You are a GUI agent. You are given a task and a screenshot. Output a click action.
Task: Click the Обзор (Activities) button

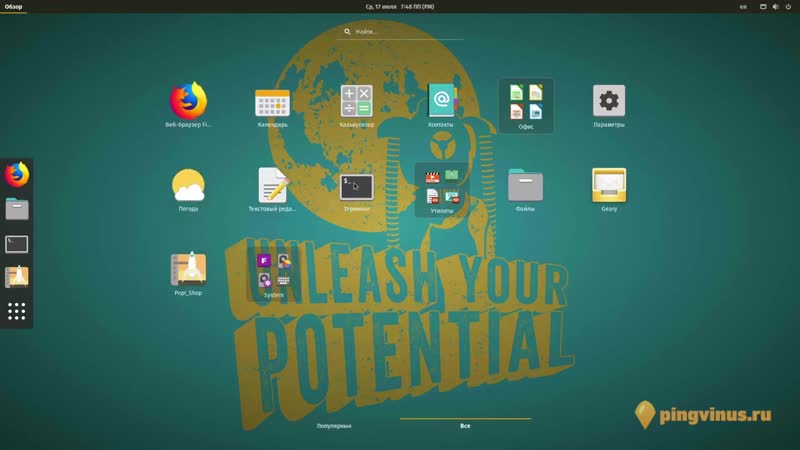(14, 7)
